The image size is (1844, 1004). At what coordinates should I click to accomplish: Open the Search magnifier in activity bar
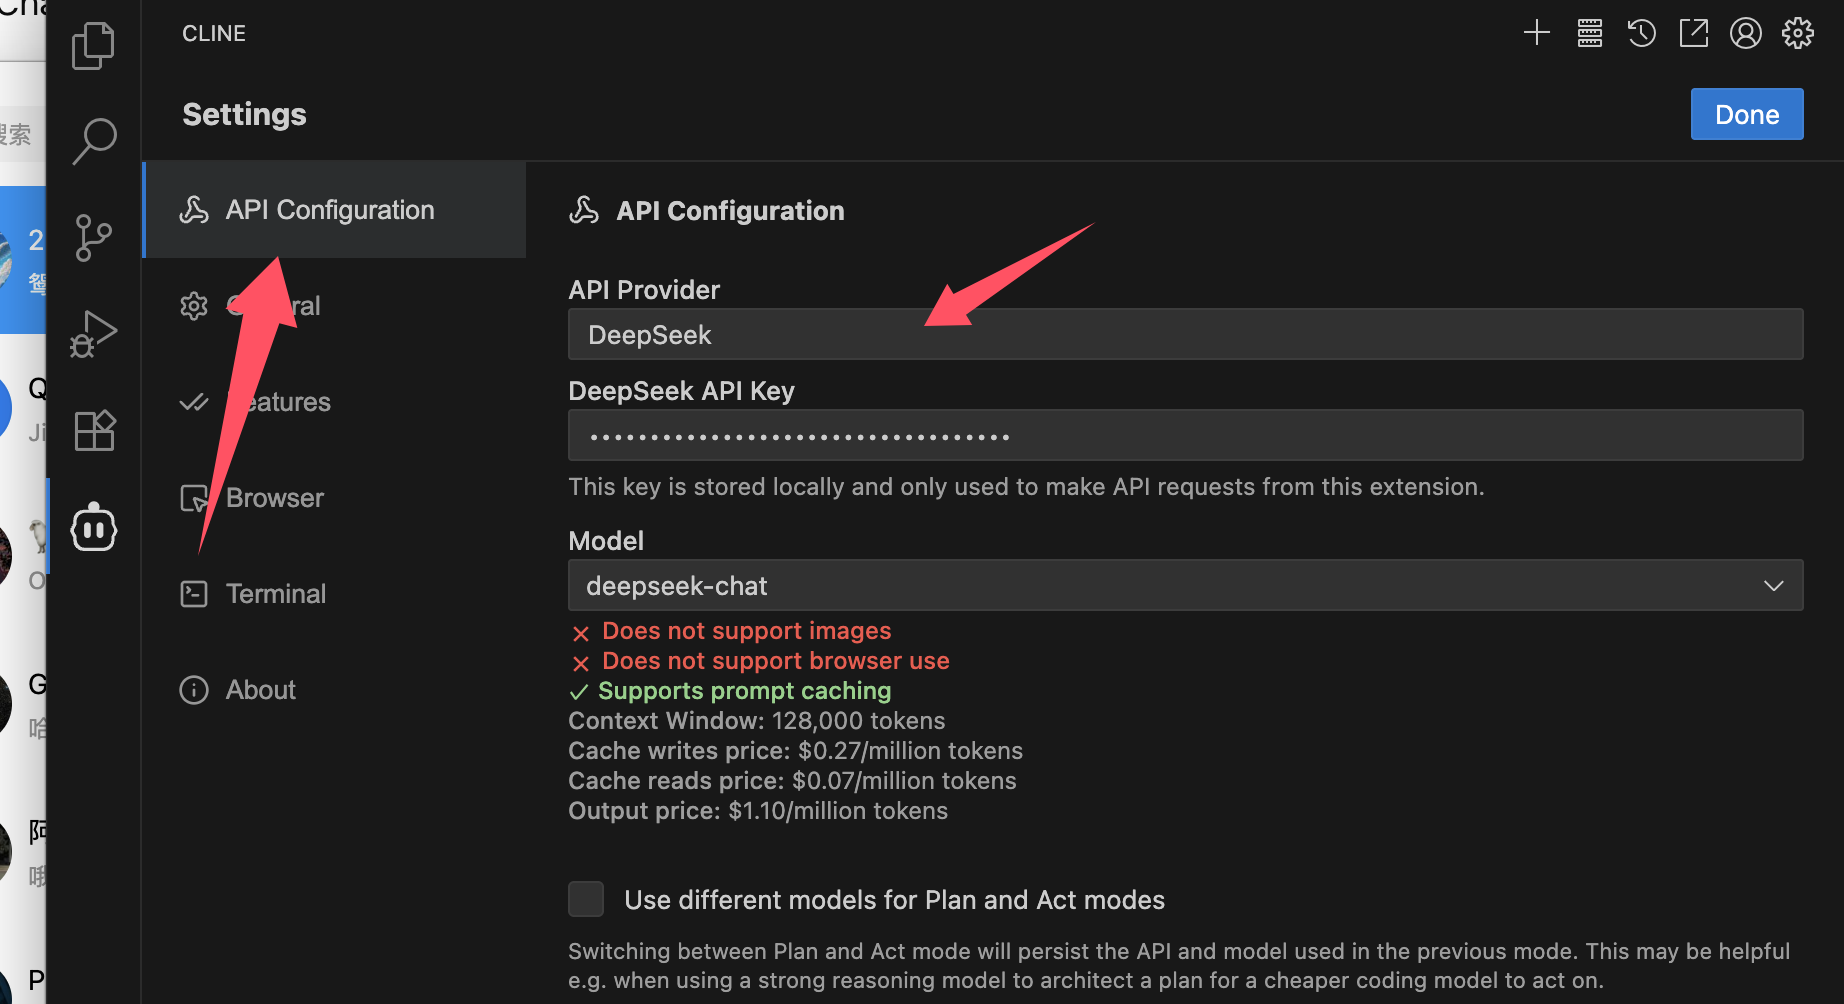94,141
